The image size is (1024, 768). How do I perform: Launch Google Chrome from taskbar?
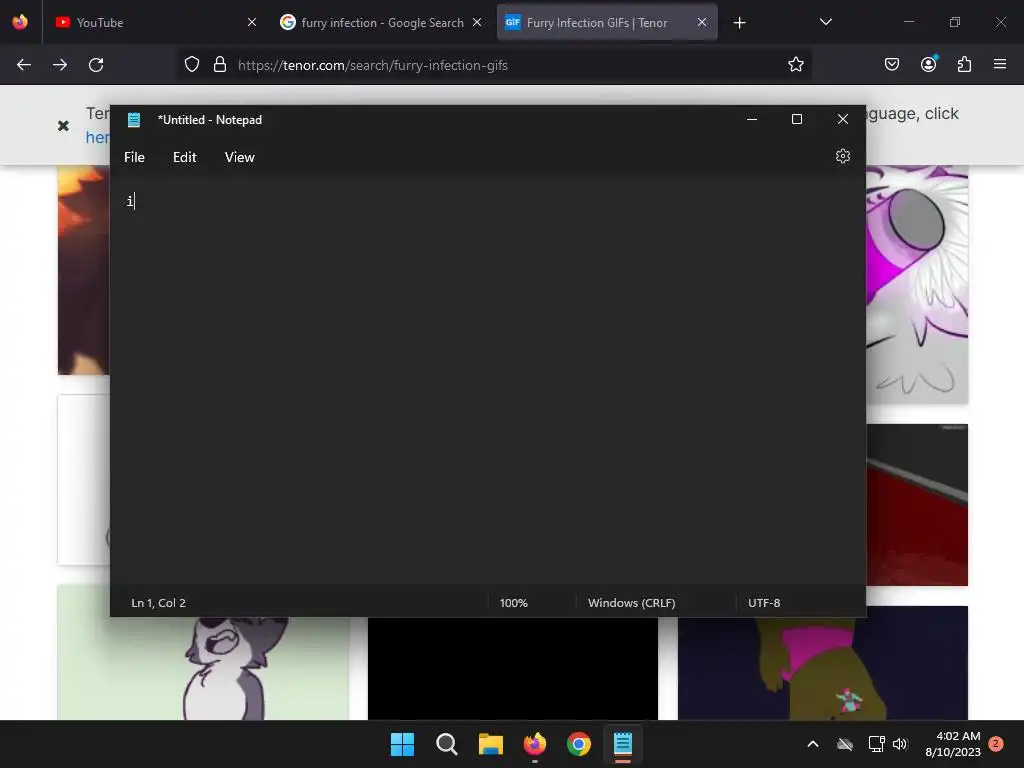pyautogui.click(x=579, y=744)
